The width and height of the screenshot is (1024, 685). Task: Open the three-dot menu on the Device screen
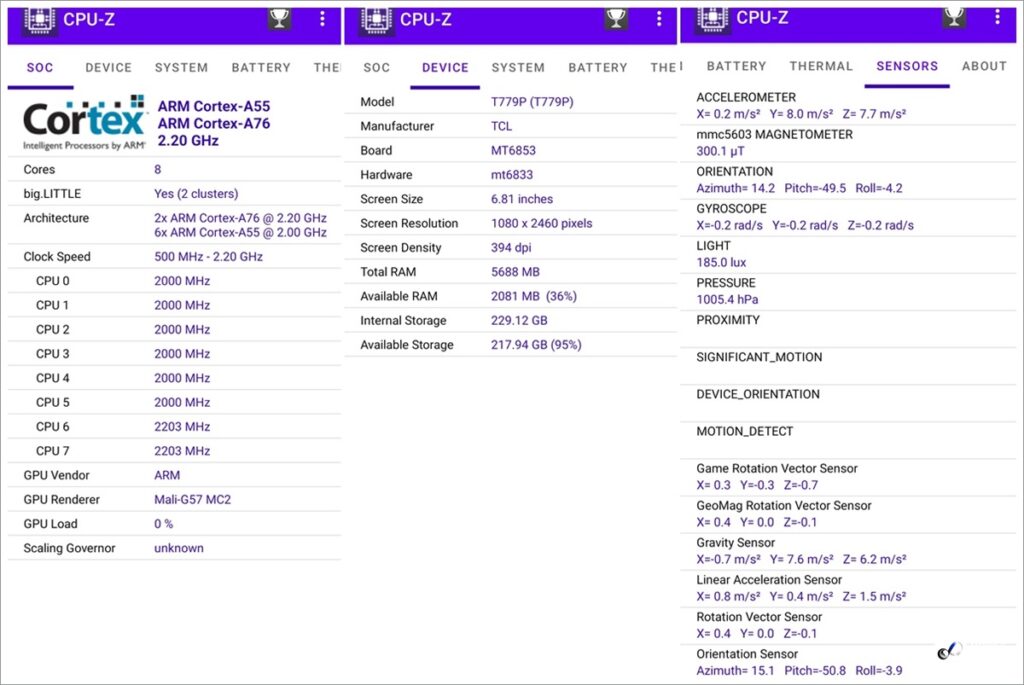pos(658,19)
